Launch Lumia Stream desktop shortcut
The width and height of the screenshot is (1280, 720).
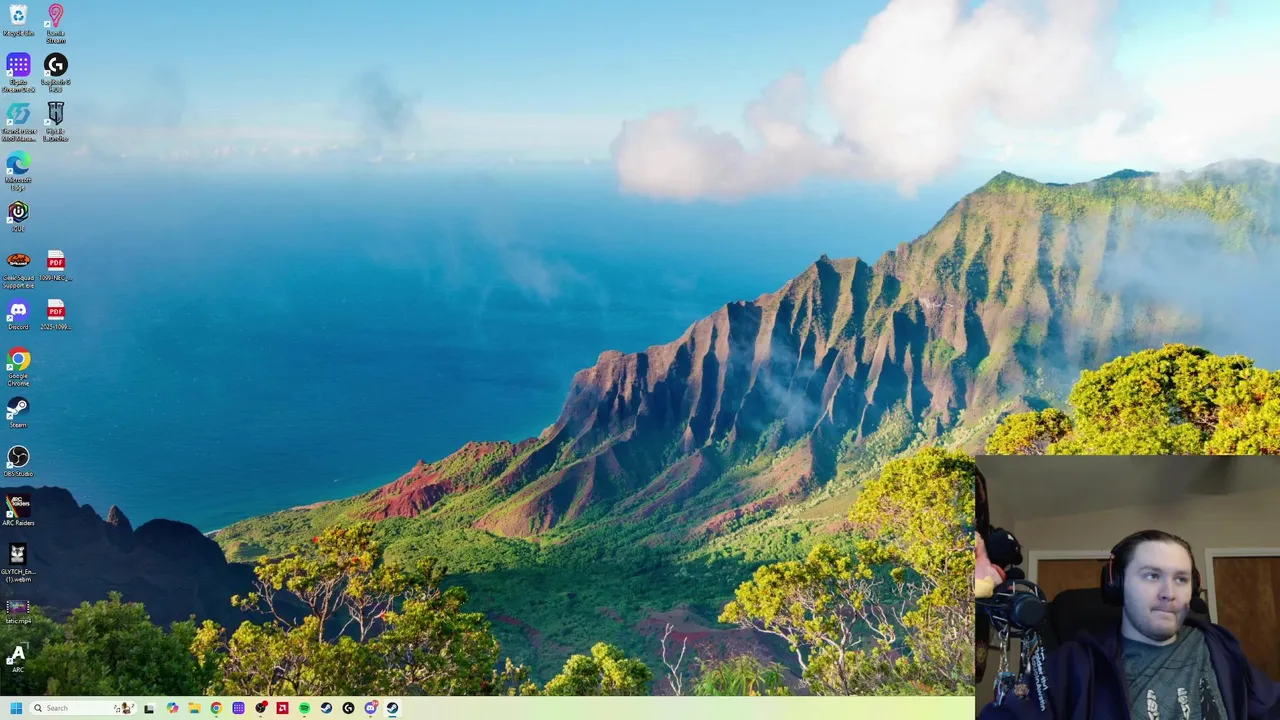(56, 22)
